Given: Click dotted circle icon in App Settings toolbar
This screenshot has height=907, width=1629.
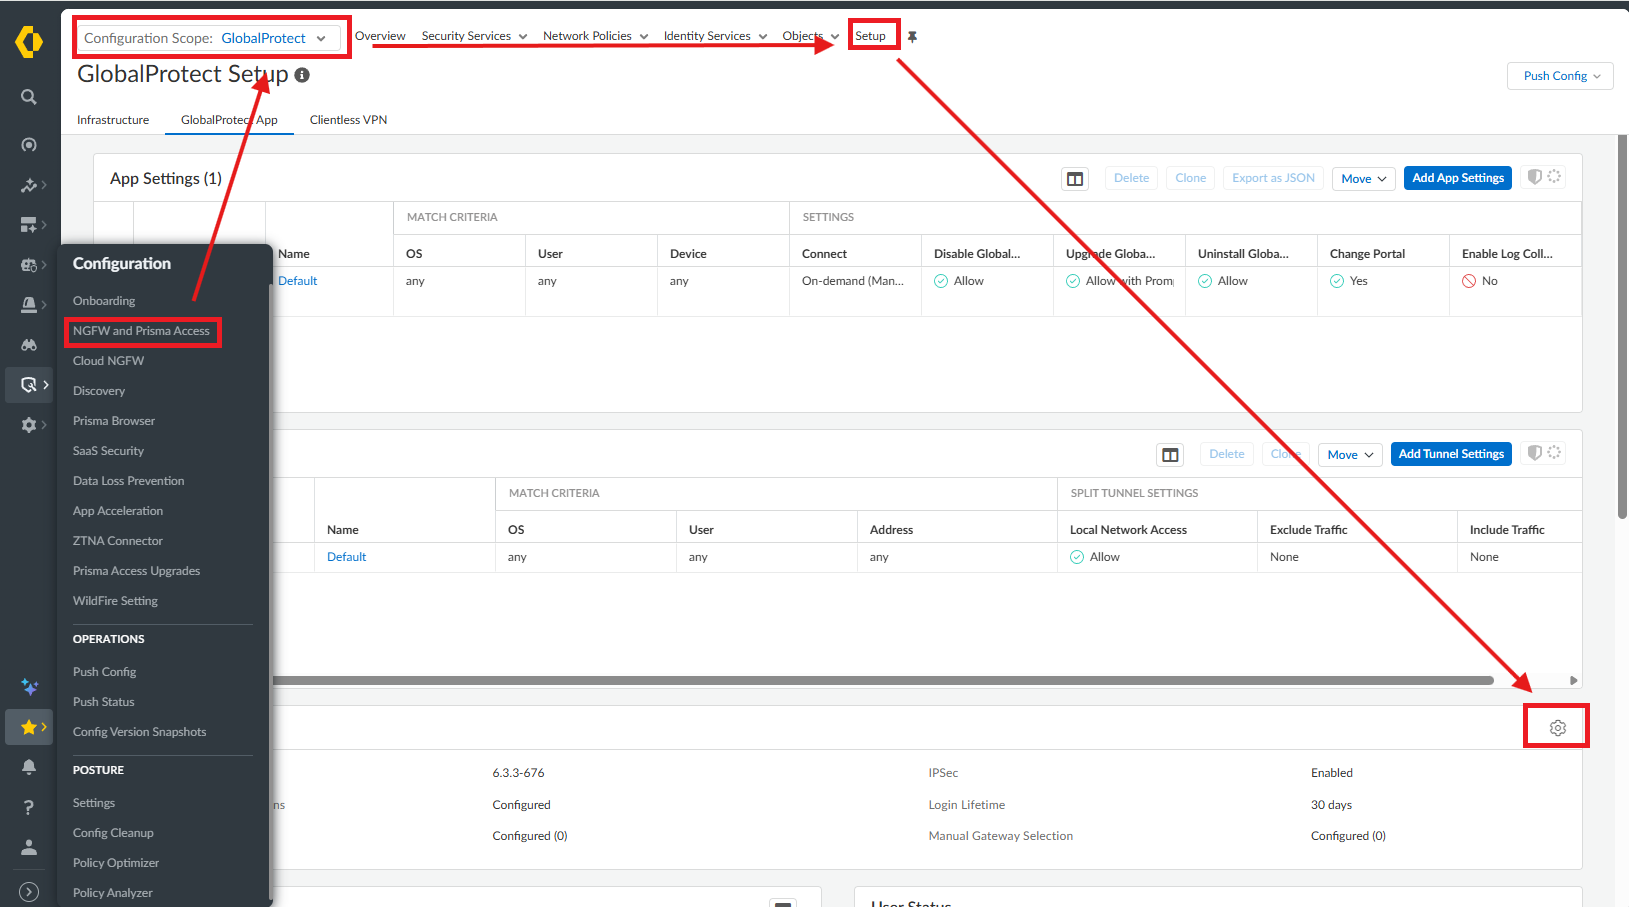Looking at the screenshot, I should 1554,176.
